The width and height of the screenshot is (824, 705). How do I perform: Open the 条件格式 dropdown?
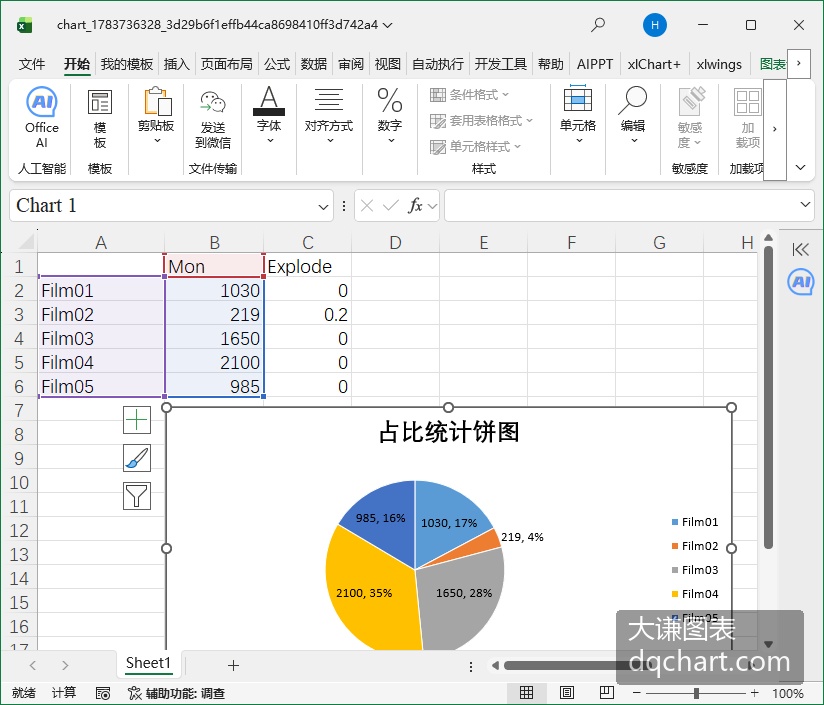click(470, 95)
